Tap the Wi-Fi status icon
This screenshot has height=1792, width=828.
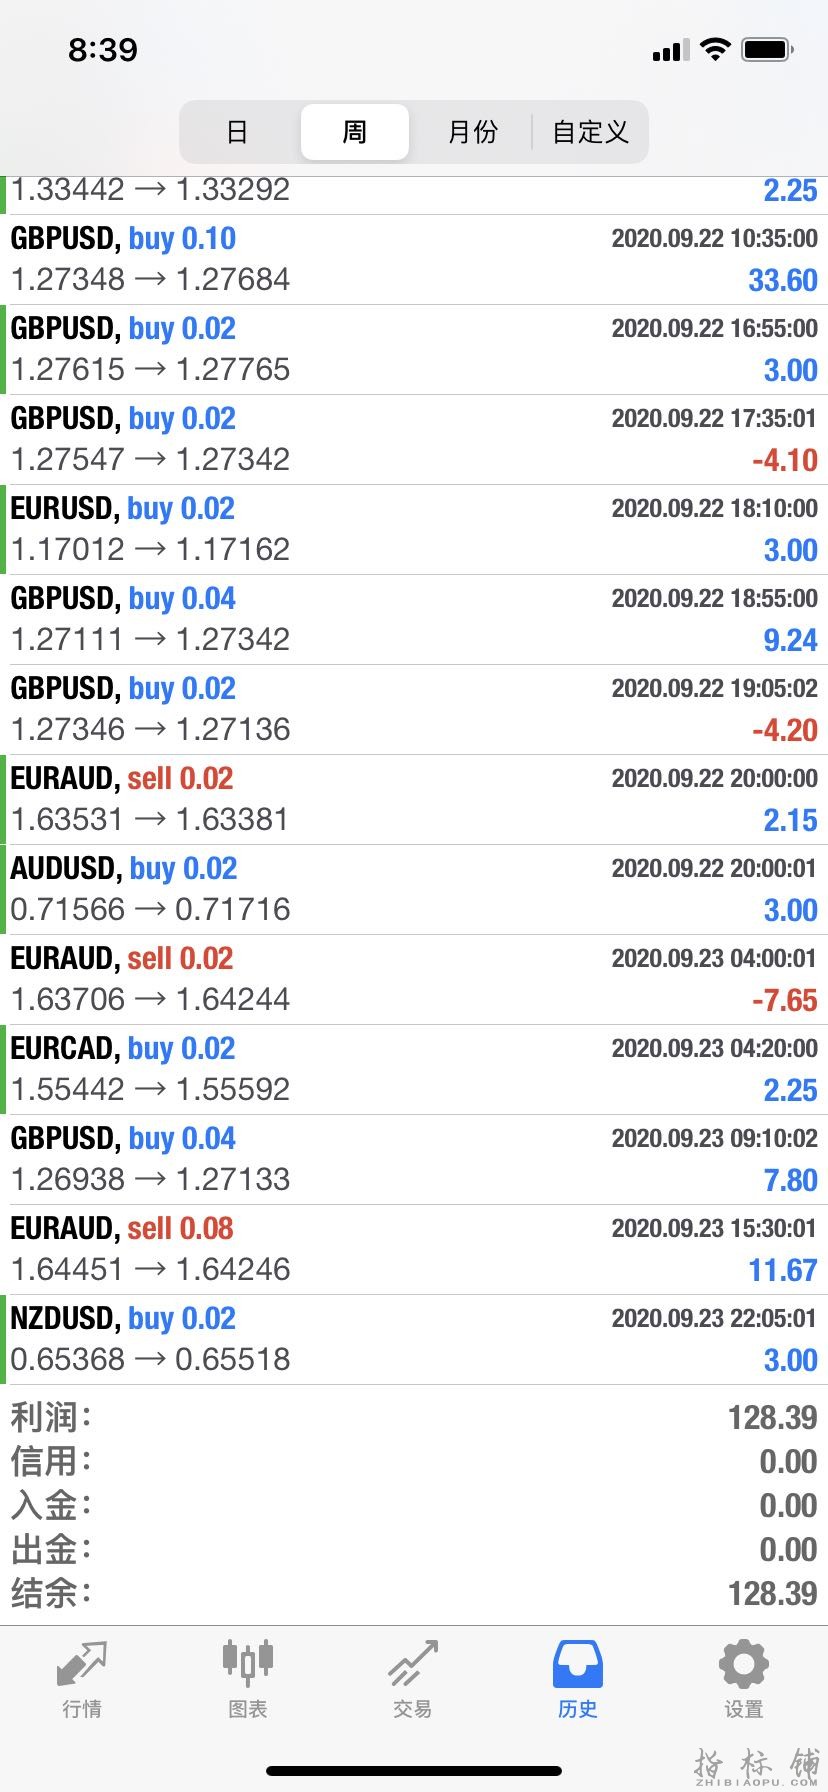[715, 49]
